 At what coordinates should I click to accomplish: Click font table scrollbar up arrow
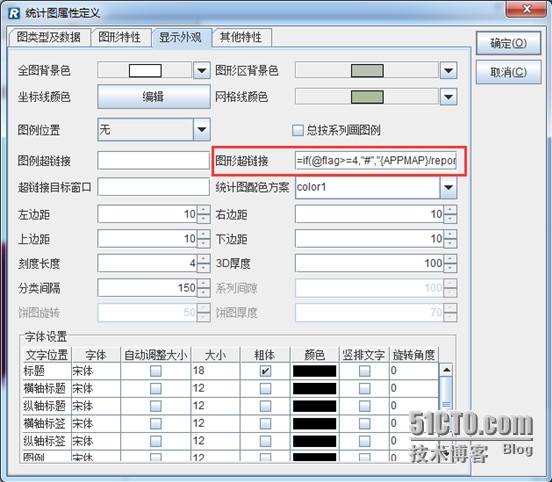pyautogui.click(x=446, y=370)
